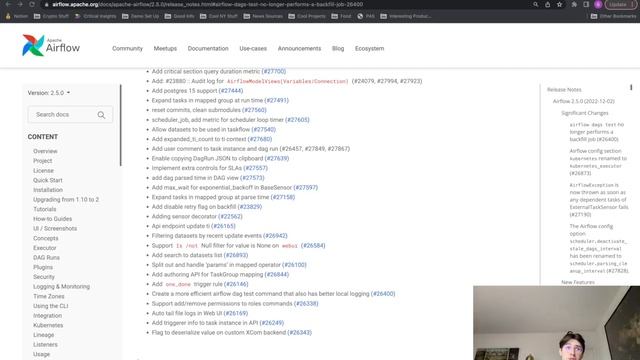The height and width of the screenshot is (360, 640).
Task: Open pull request link #26584
Action: [x=313, y=246]
